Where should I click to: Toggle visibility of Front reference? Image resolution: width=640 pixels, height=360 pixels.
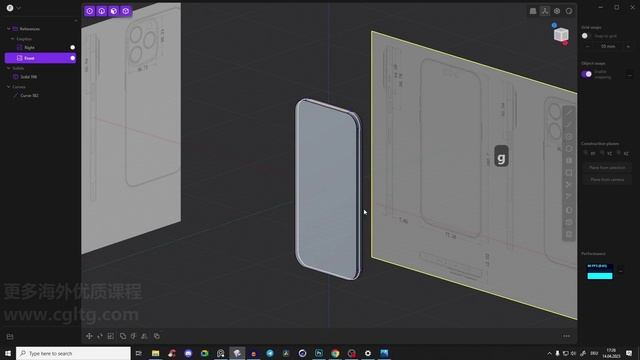pyautogui.click(x=73, y=58)
